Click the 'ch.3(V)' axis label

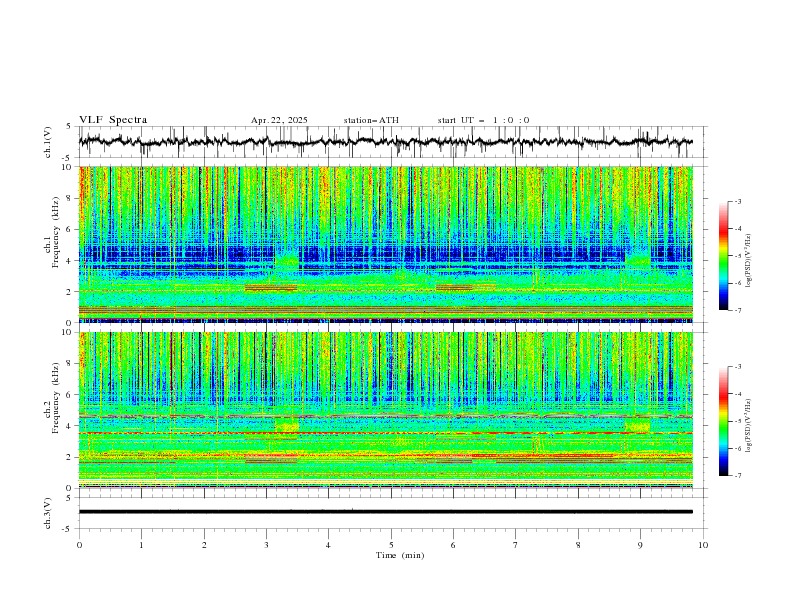pos(48,513)
